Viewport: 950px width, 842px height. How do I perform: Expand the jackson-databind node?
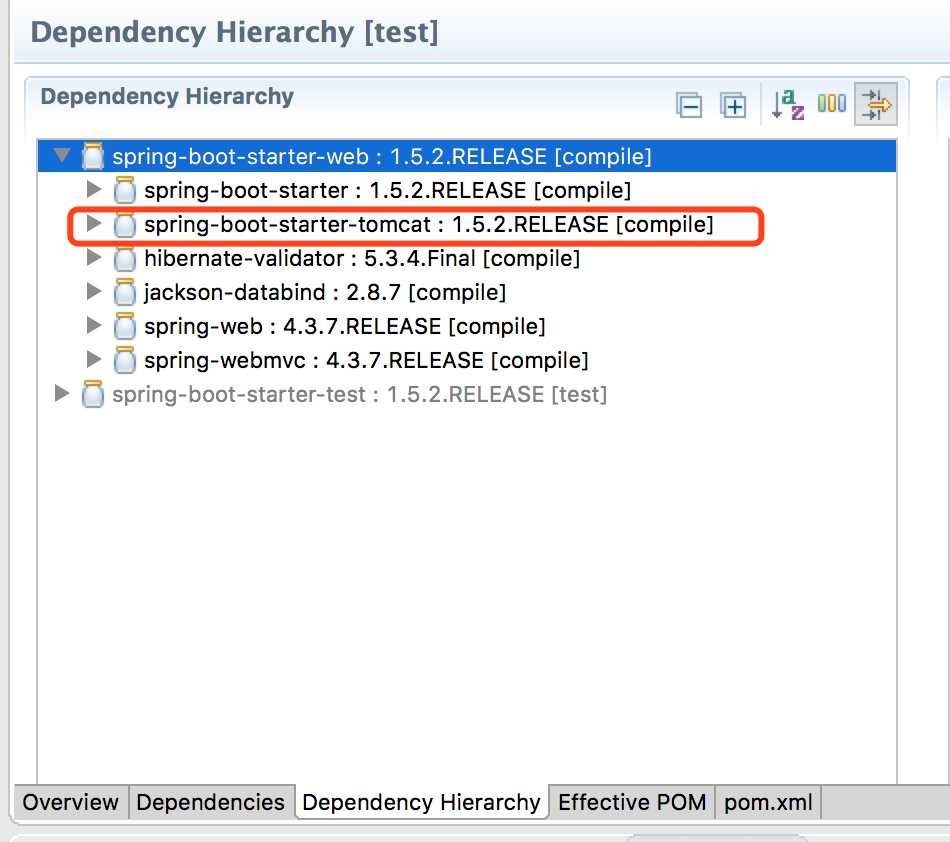pyautogui.click(x=93, y=291)
